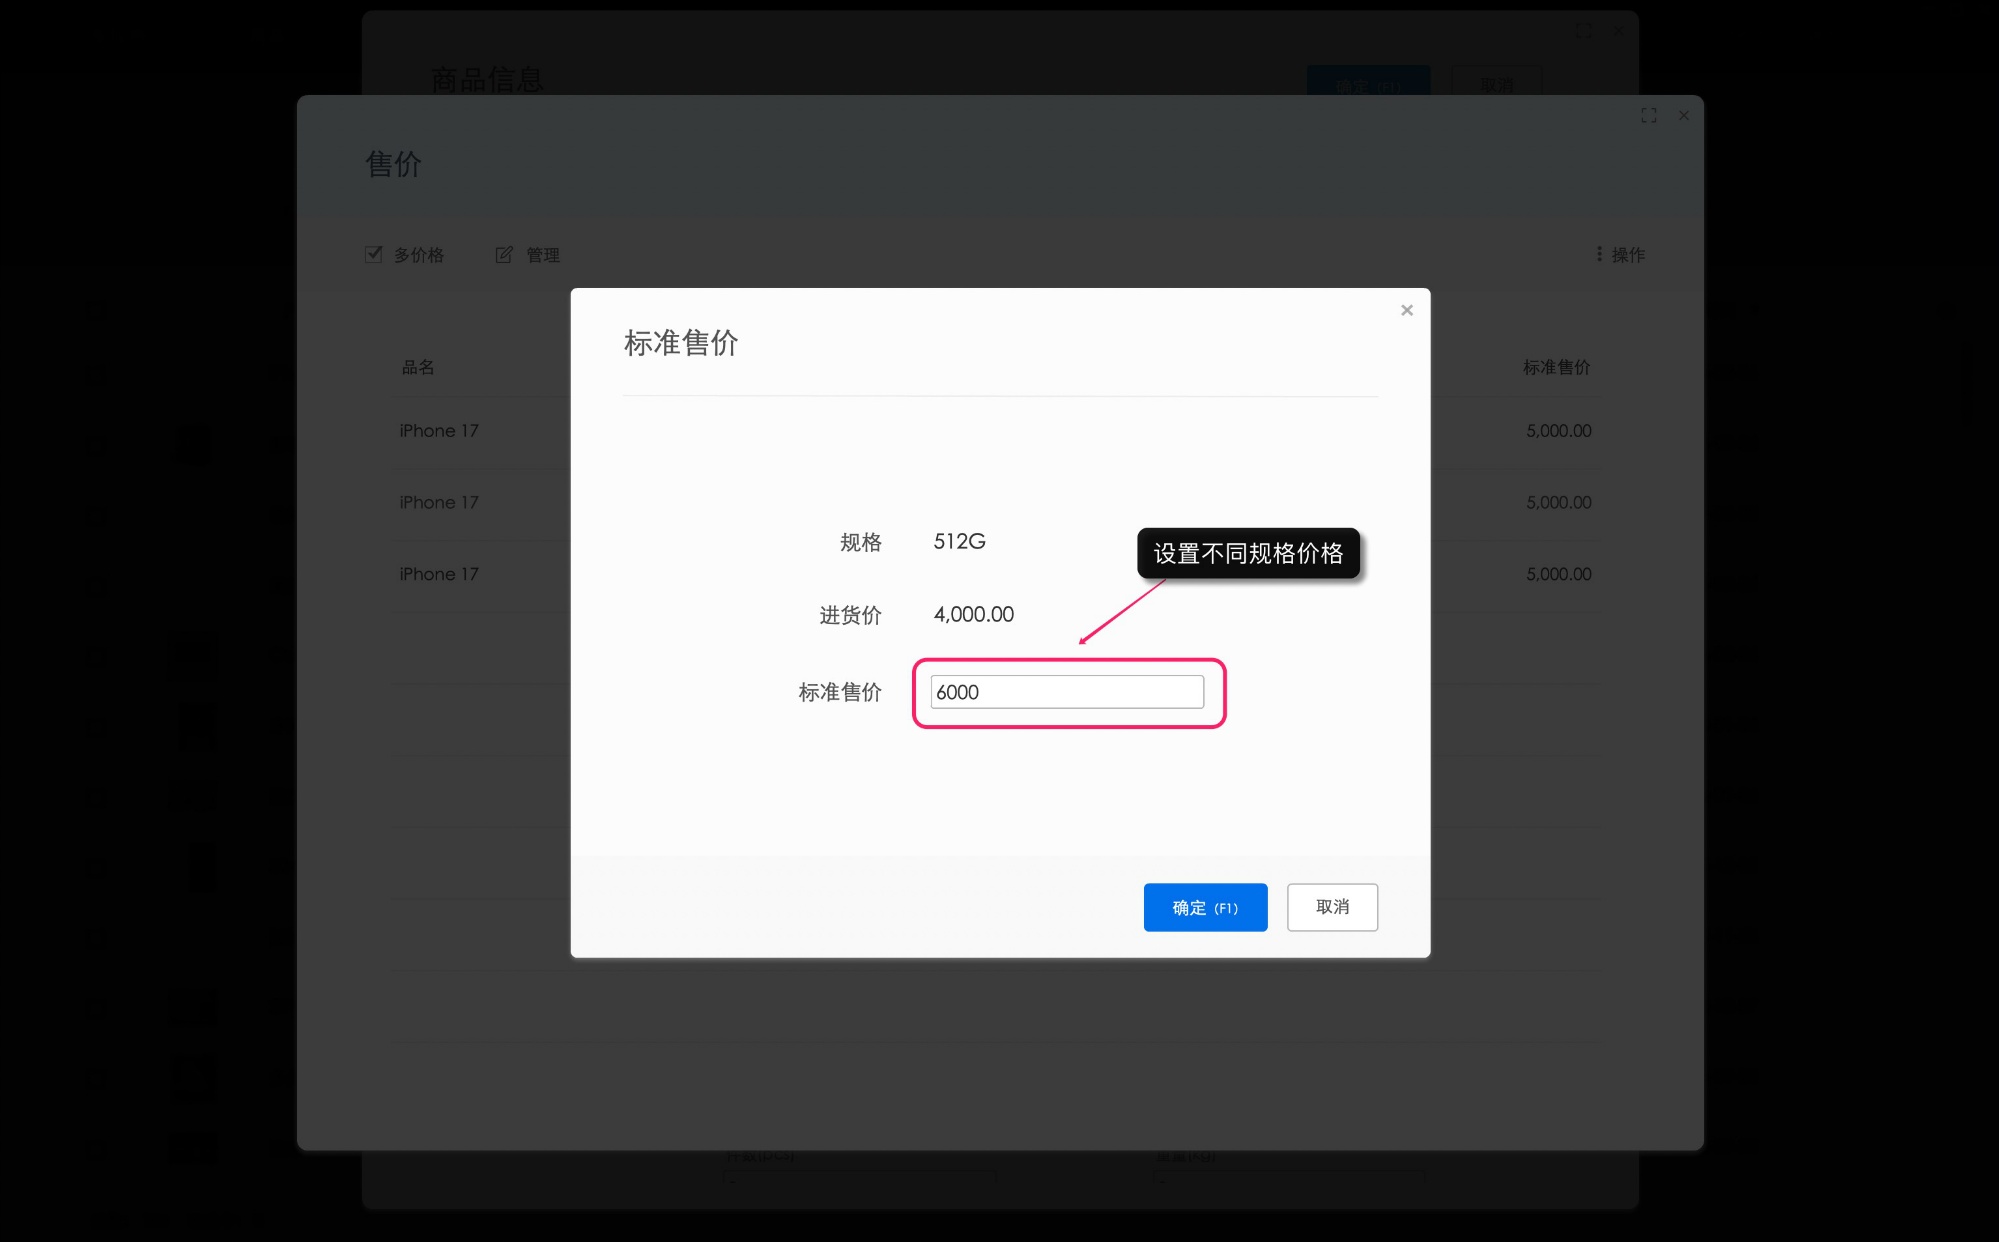Click 取消 to cancel the price edit
Screen dimensions: 1999x1242
point(1332,907)
